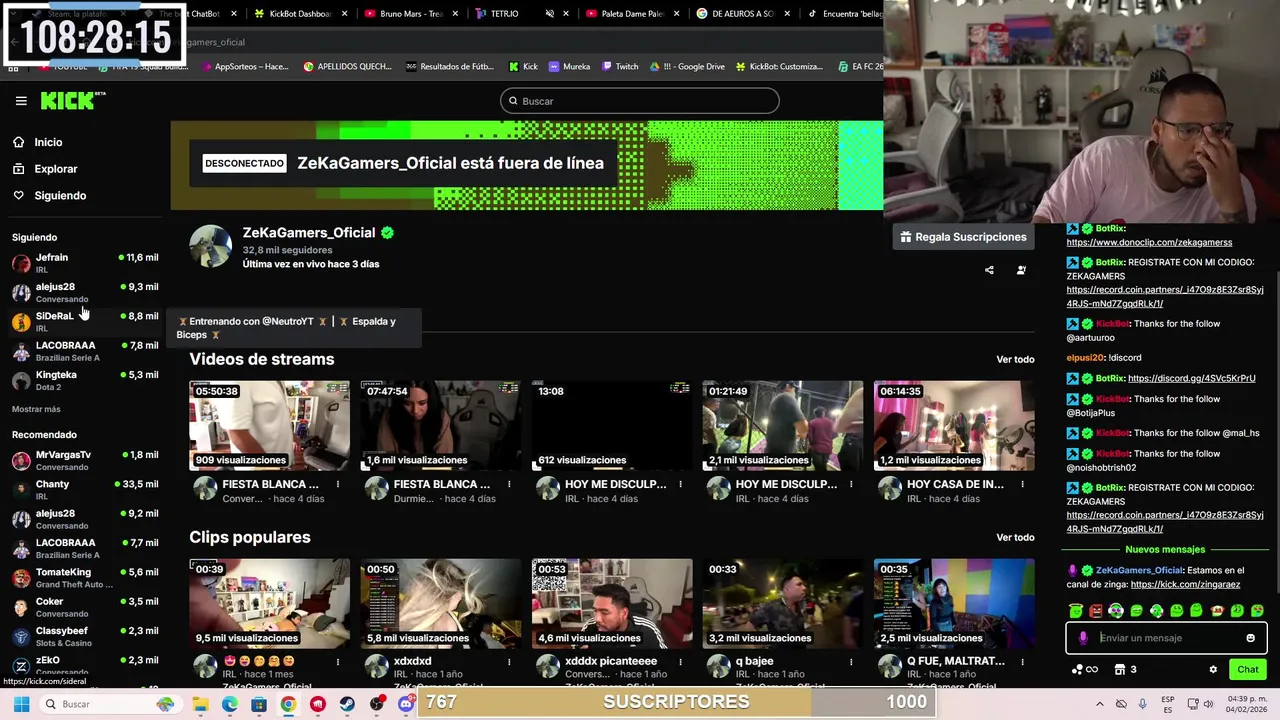Open followed channel Jefrain
Image resolution: width=1280 pixels, height=720 pixels.
coord(85,263)
